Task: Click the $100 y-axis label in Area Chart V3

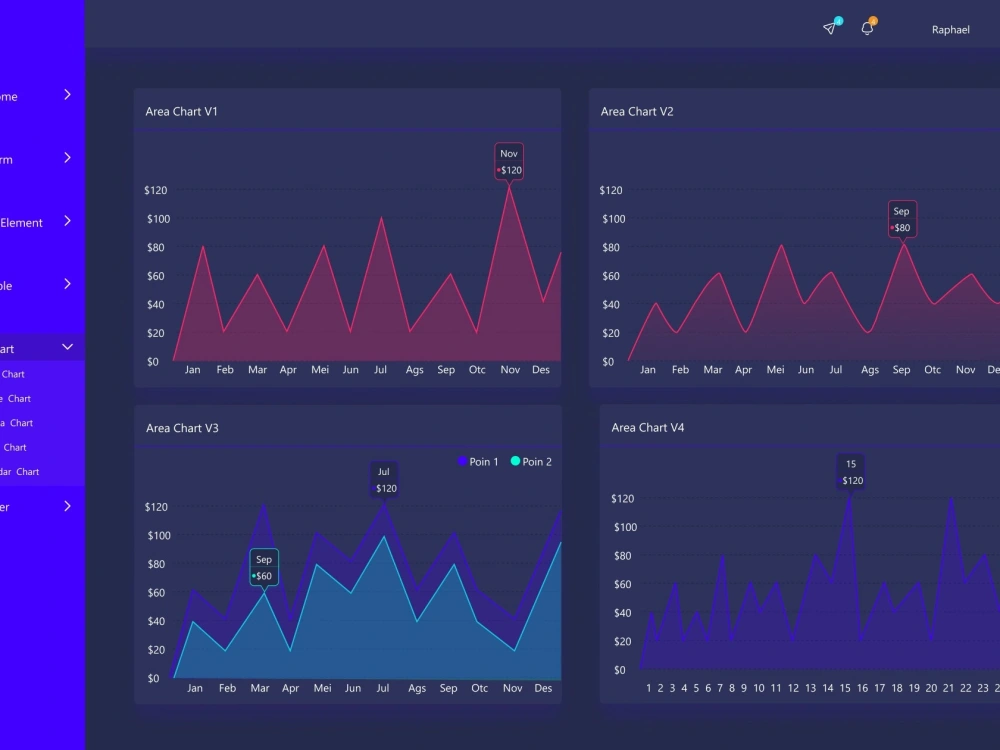Action: click(159, 536)
